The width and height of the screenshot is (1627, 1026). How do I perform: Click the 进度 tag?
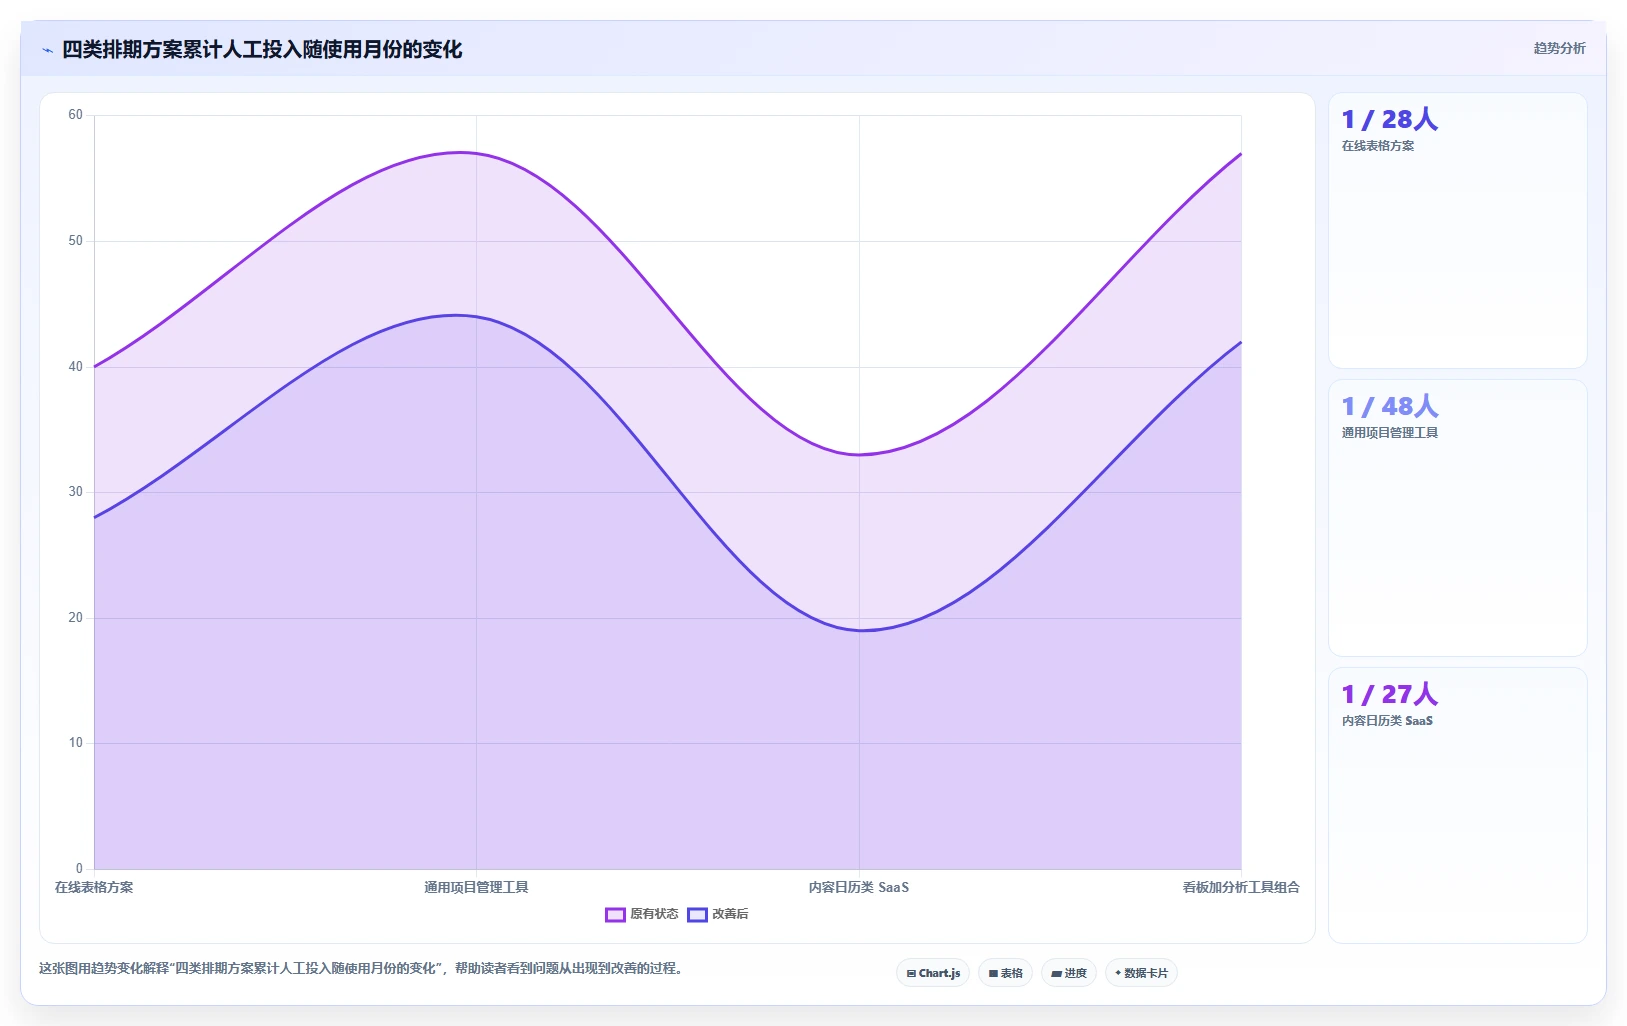(1069, 973)
